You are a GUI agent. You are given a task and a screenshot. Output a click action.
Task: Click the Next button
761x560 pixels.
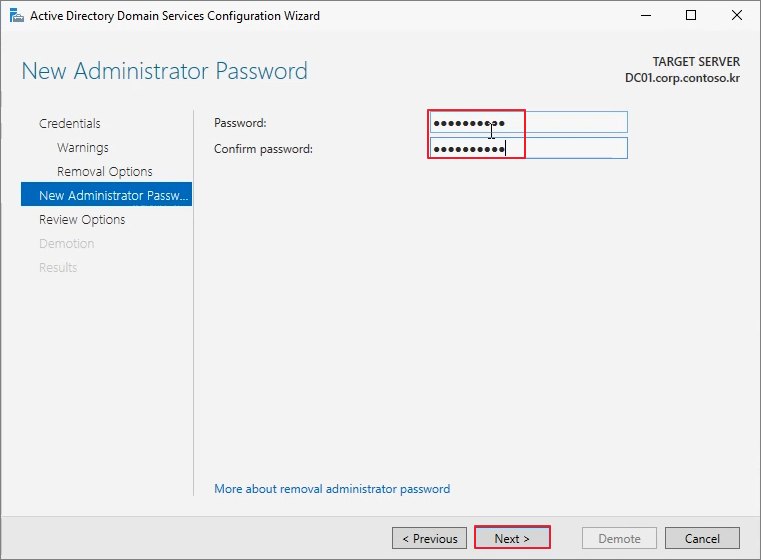512,538
